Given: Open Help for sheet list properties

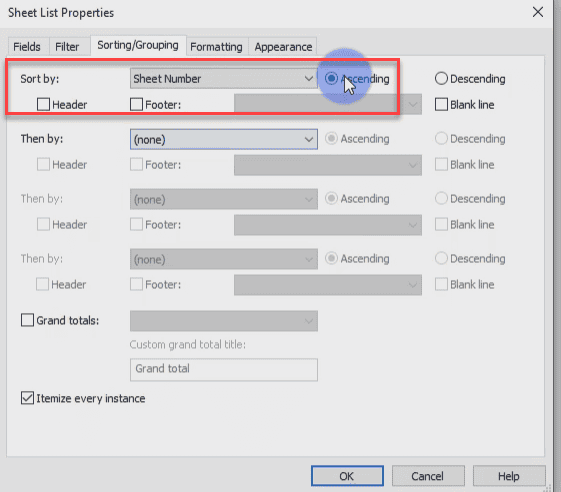Looking at the screenshot, I should pyautogui.click(x=509, y=476).
